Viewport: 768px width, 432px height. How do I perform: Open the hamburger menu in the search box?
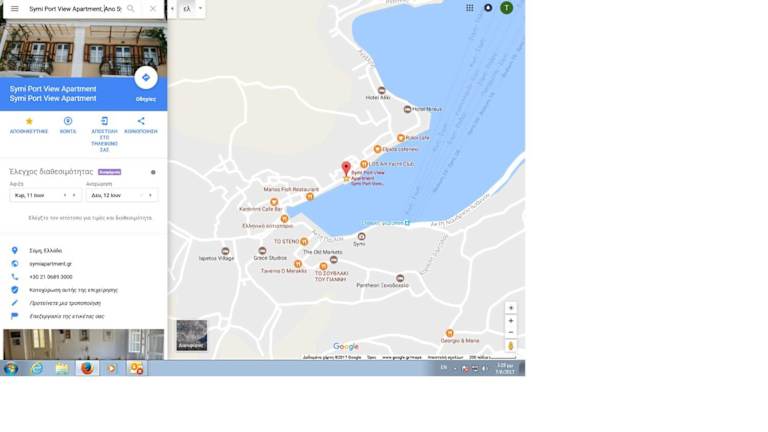click(x=15, y=9)
